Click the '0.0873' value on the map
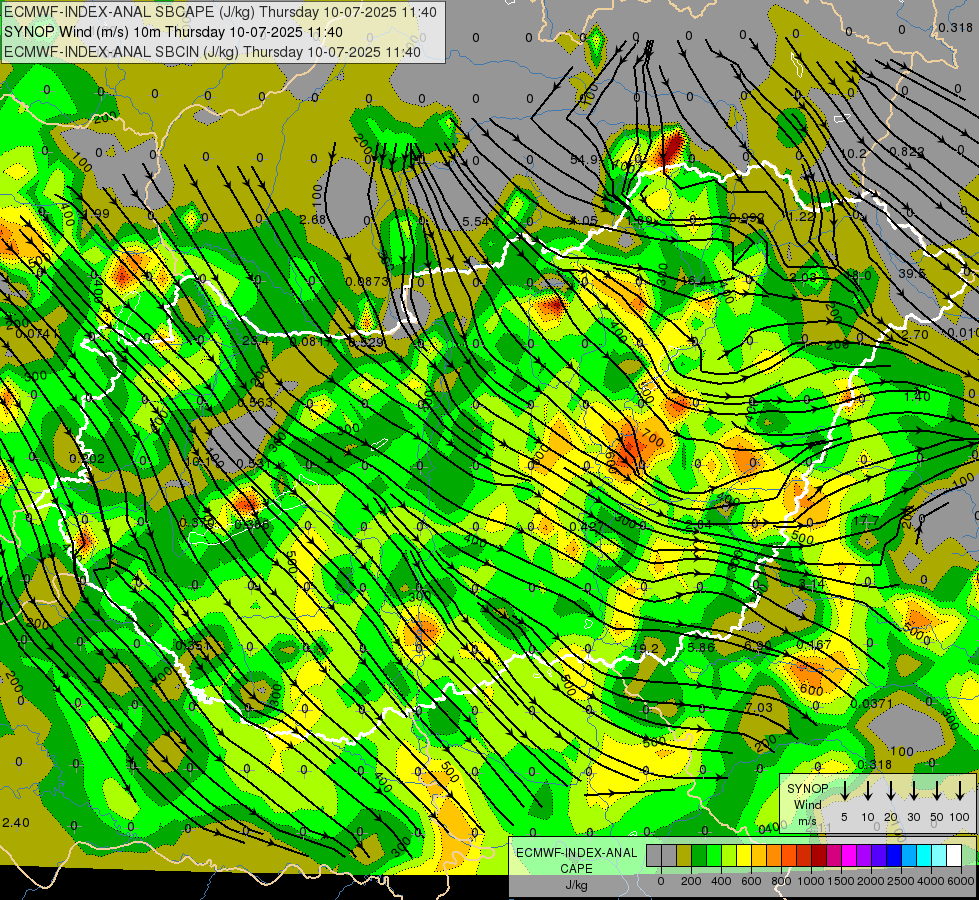Screen dimensions: 979x900 (367, 282)
